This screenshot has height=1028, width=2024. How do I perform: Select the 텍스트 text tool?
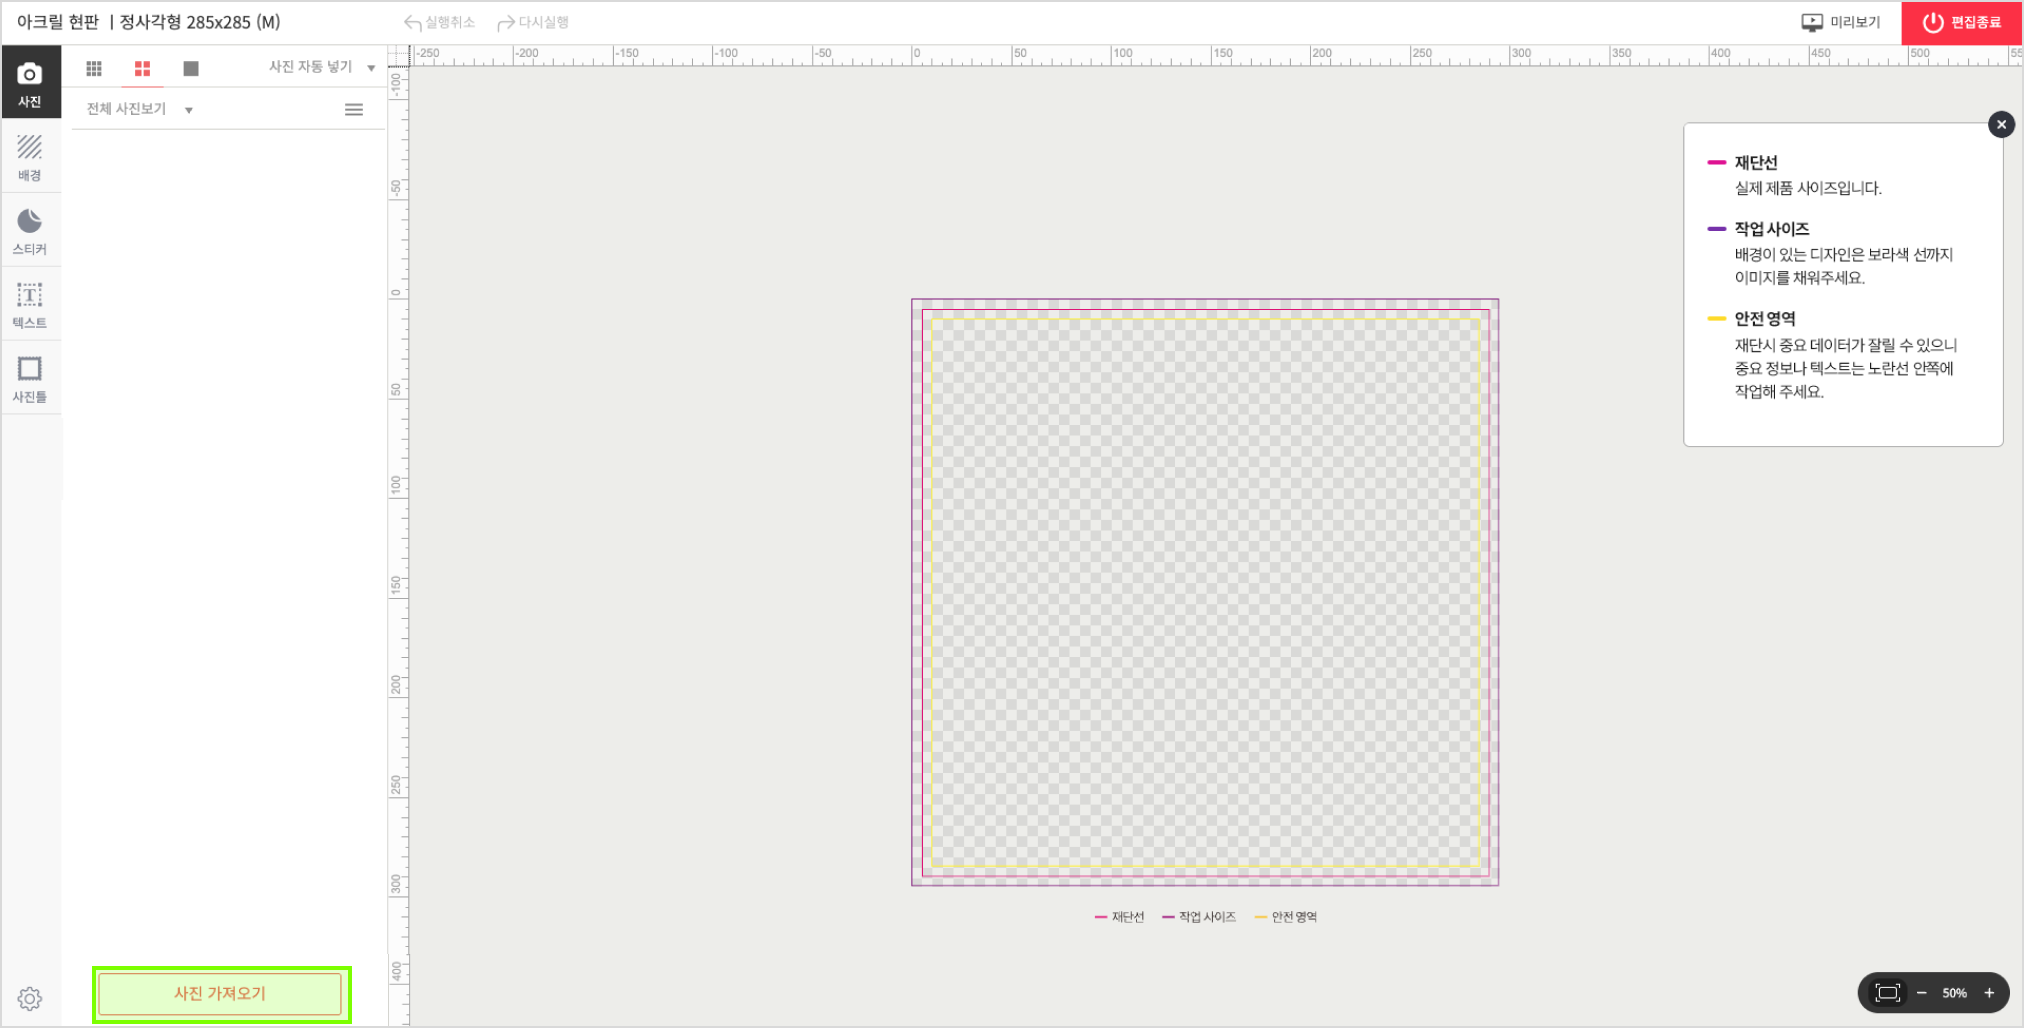(x=30, y=305)
